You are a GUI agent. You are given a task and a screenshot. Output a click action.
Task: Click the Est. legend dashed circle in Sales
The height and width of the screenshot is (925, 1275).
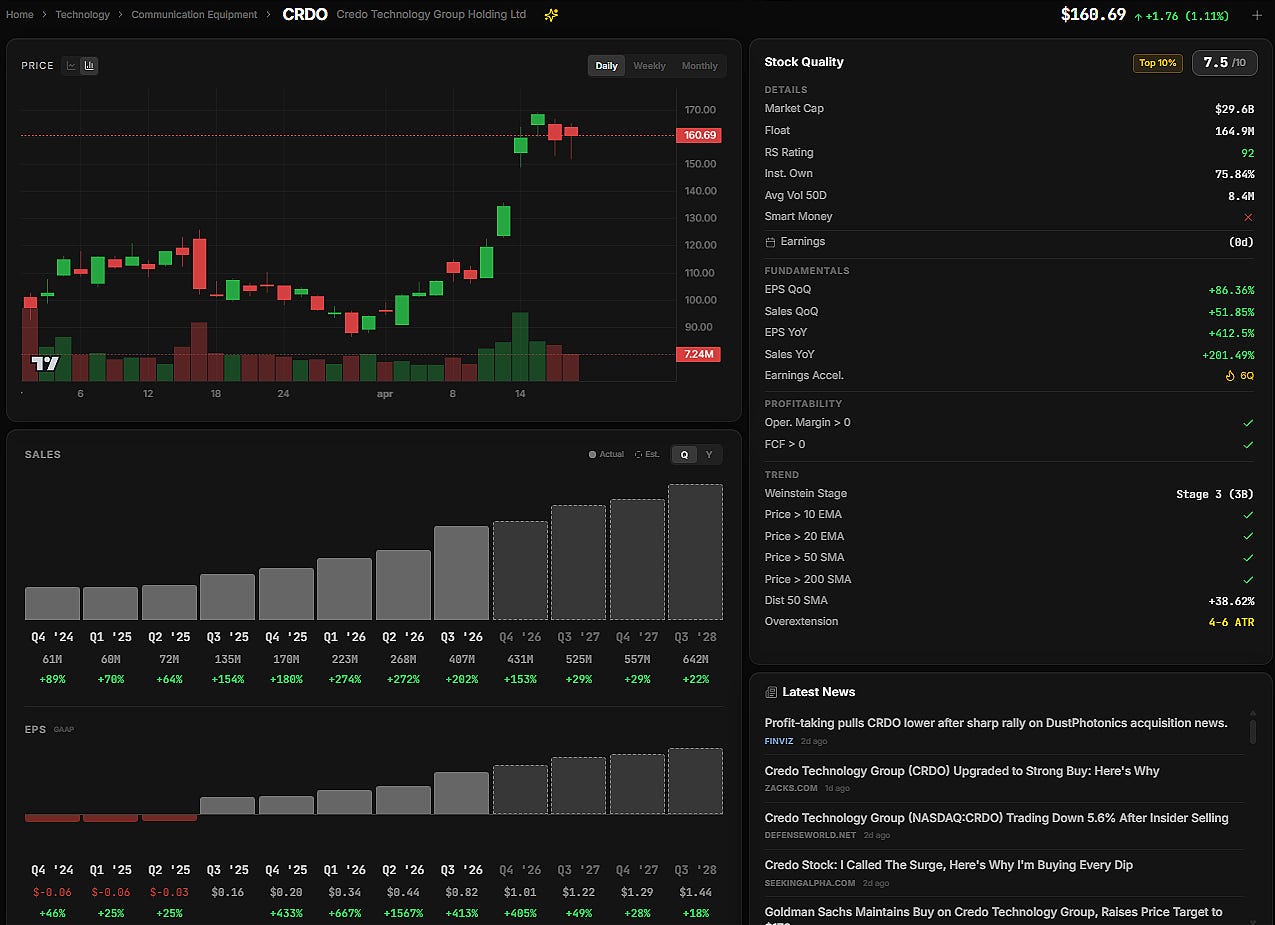click(x=639, y=454)
